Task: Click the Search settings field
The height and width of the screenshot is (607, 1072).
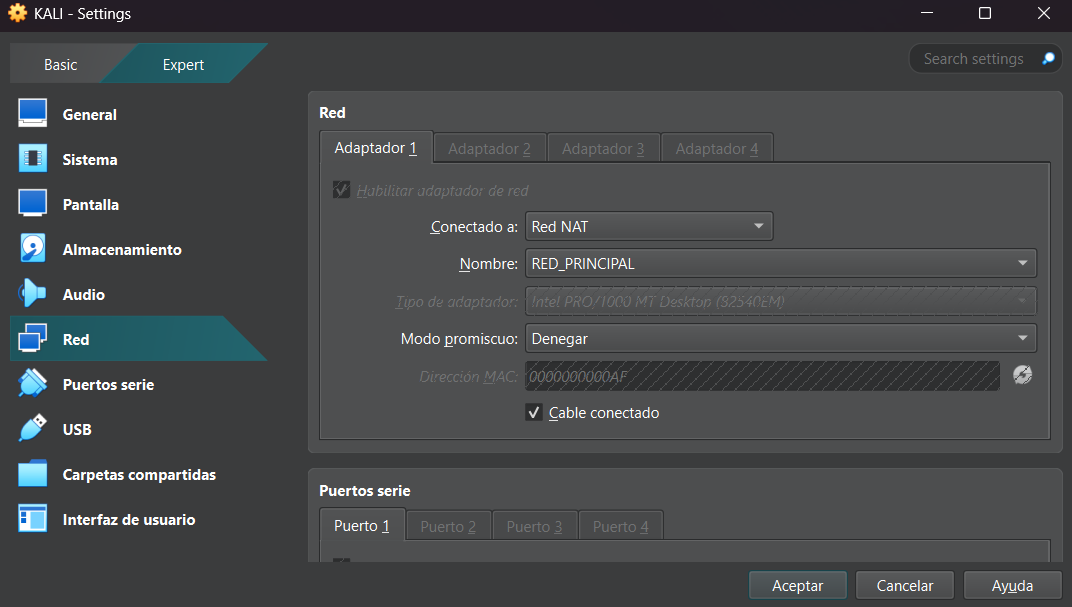Action: pos(974,59)
